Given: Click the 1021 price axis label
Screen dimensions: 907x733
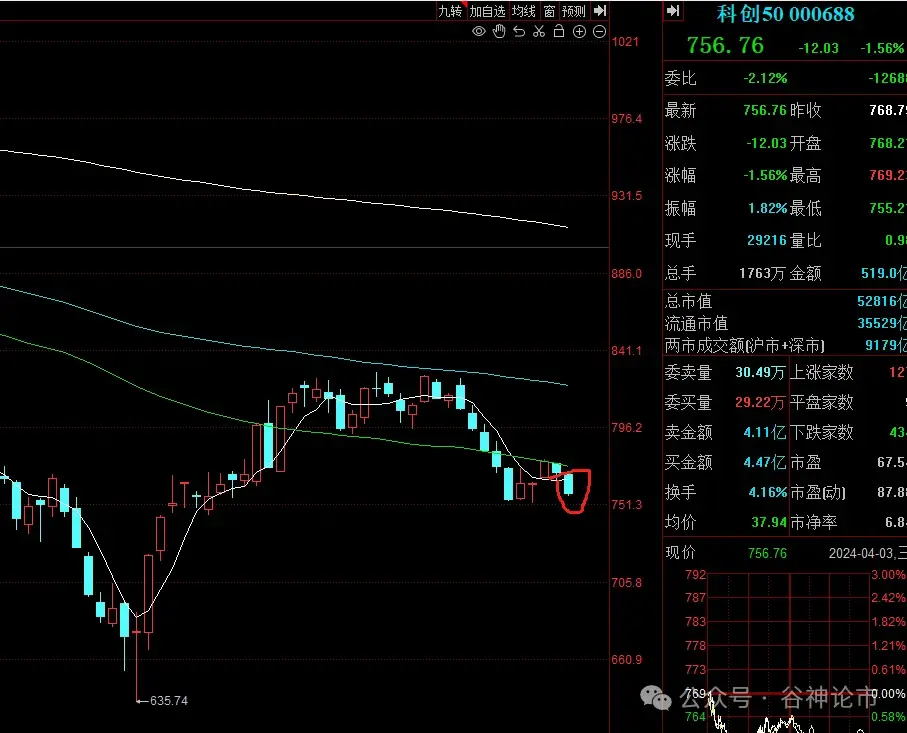Looking at the screenshot, I should click(x=625, y=42).
